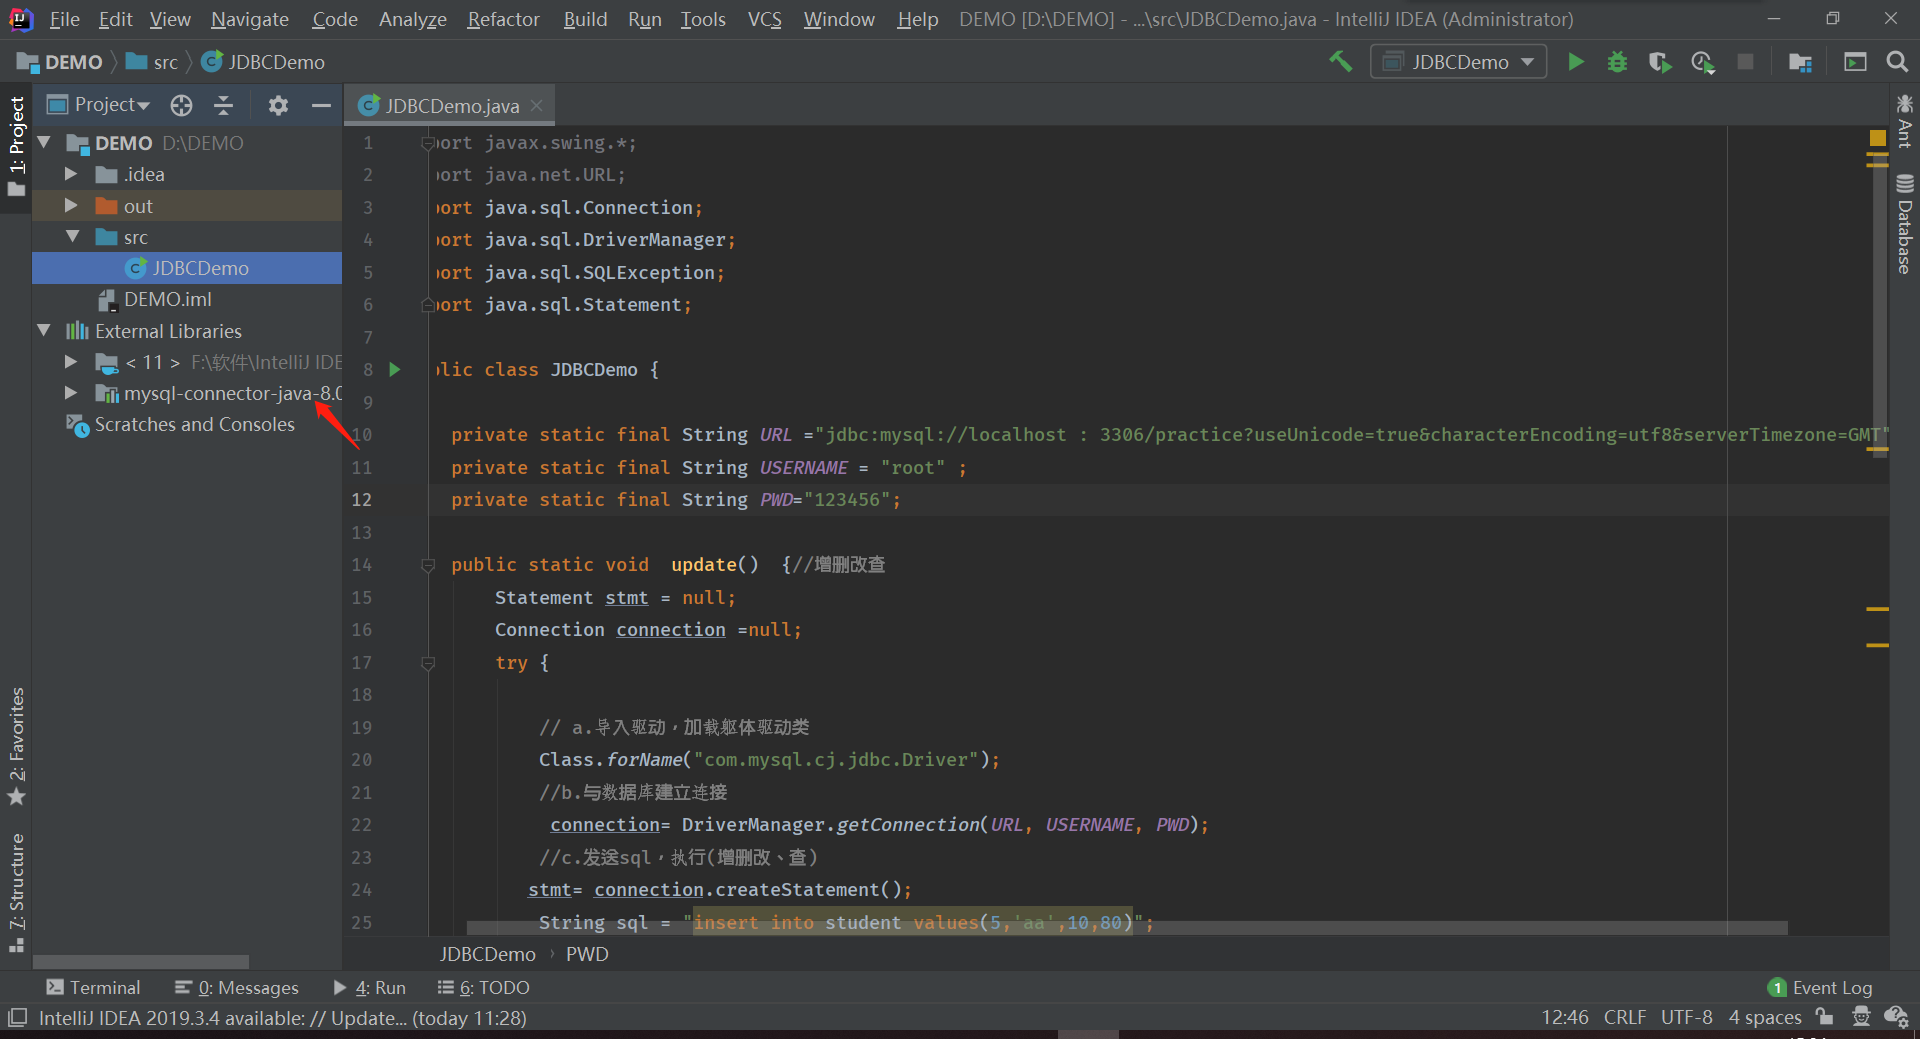Collapse all in Project panel icon
The image size is (1920, 1039).
[x=224, y=105]
